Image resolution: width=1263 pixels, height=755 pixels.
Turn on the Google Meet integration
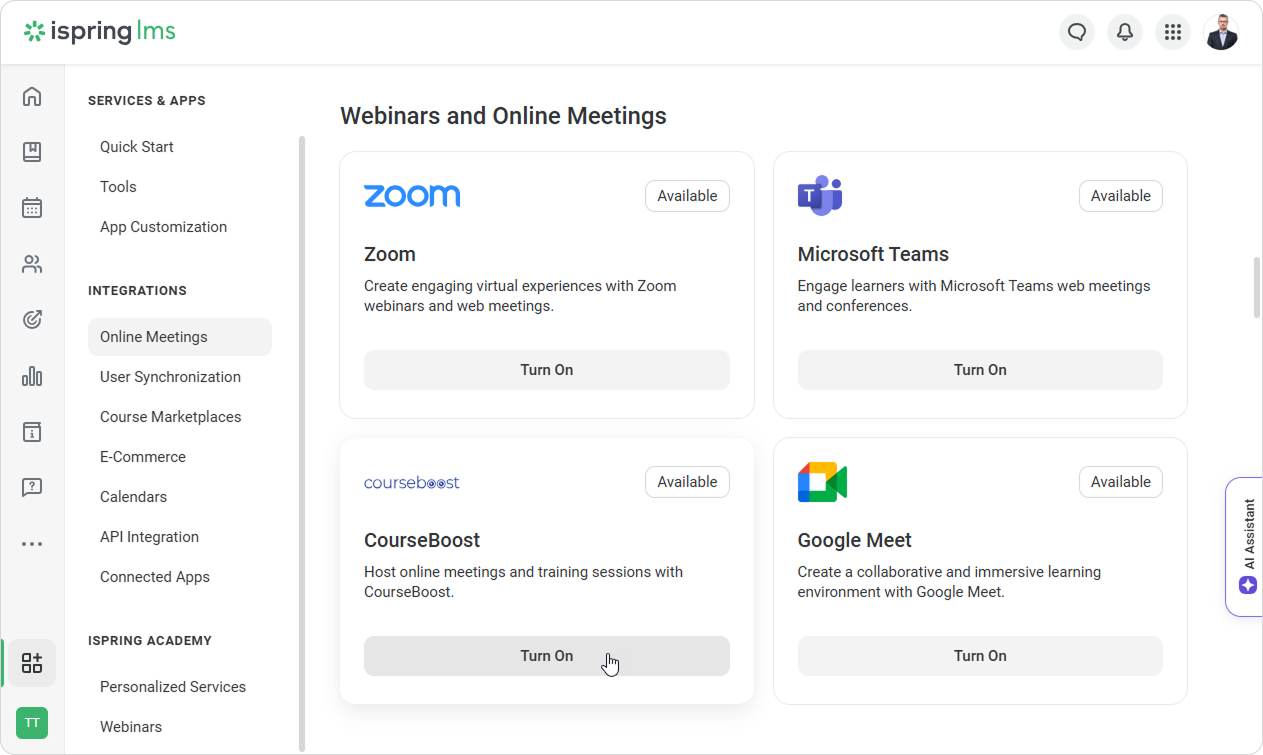point(979,656)
